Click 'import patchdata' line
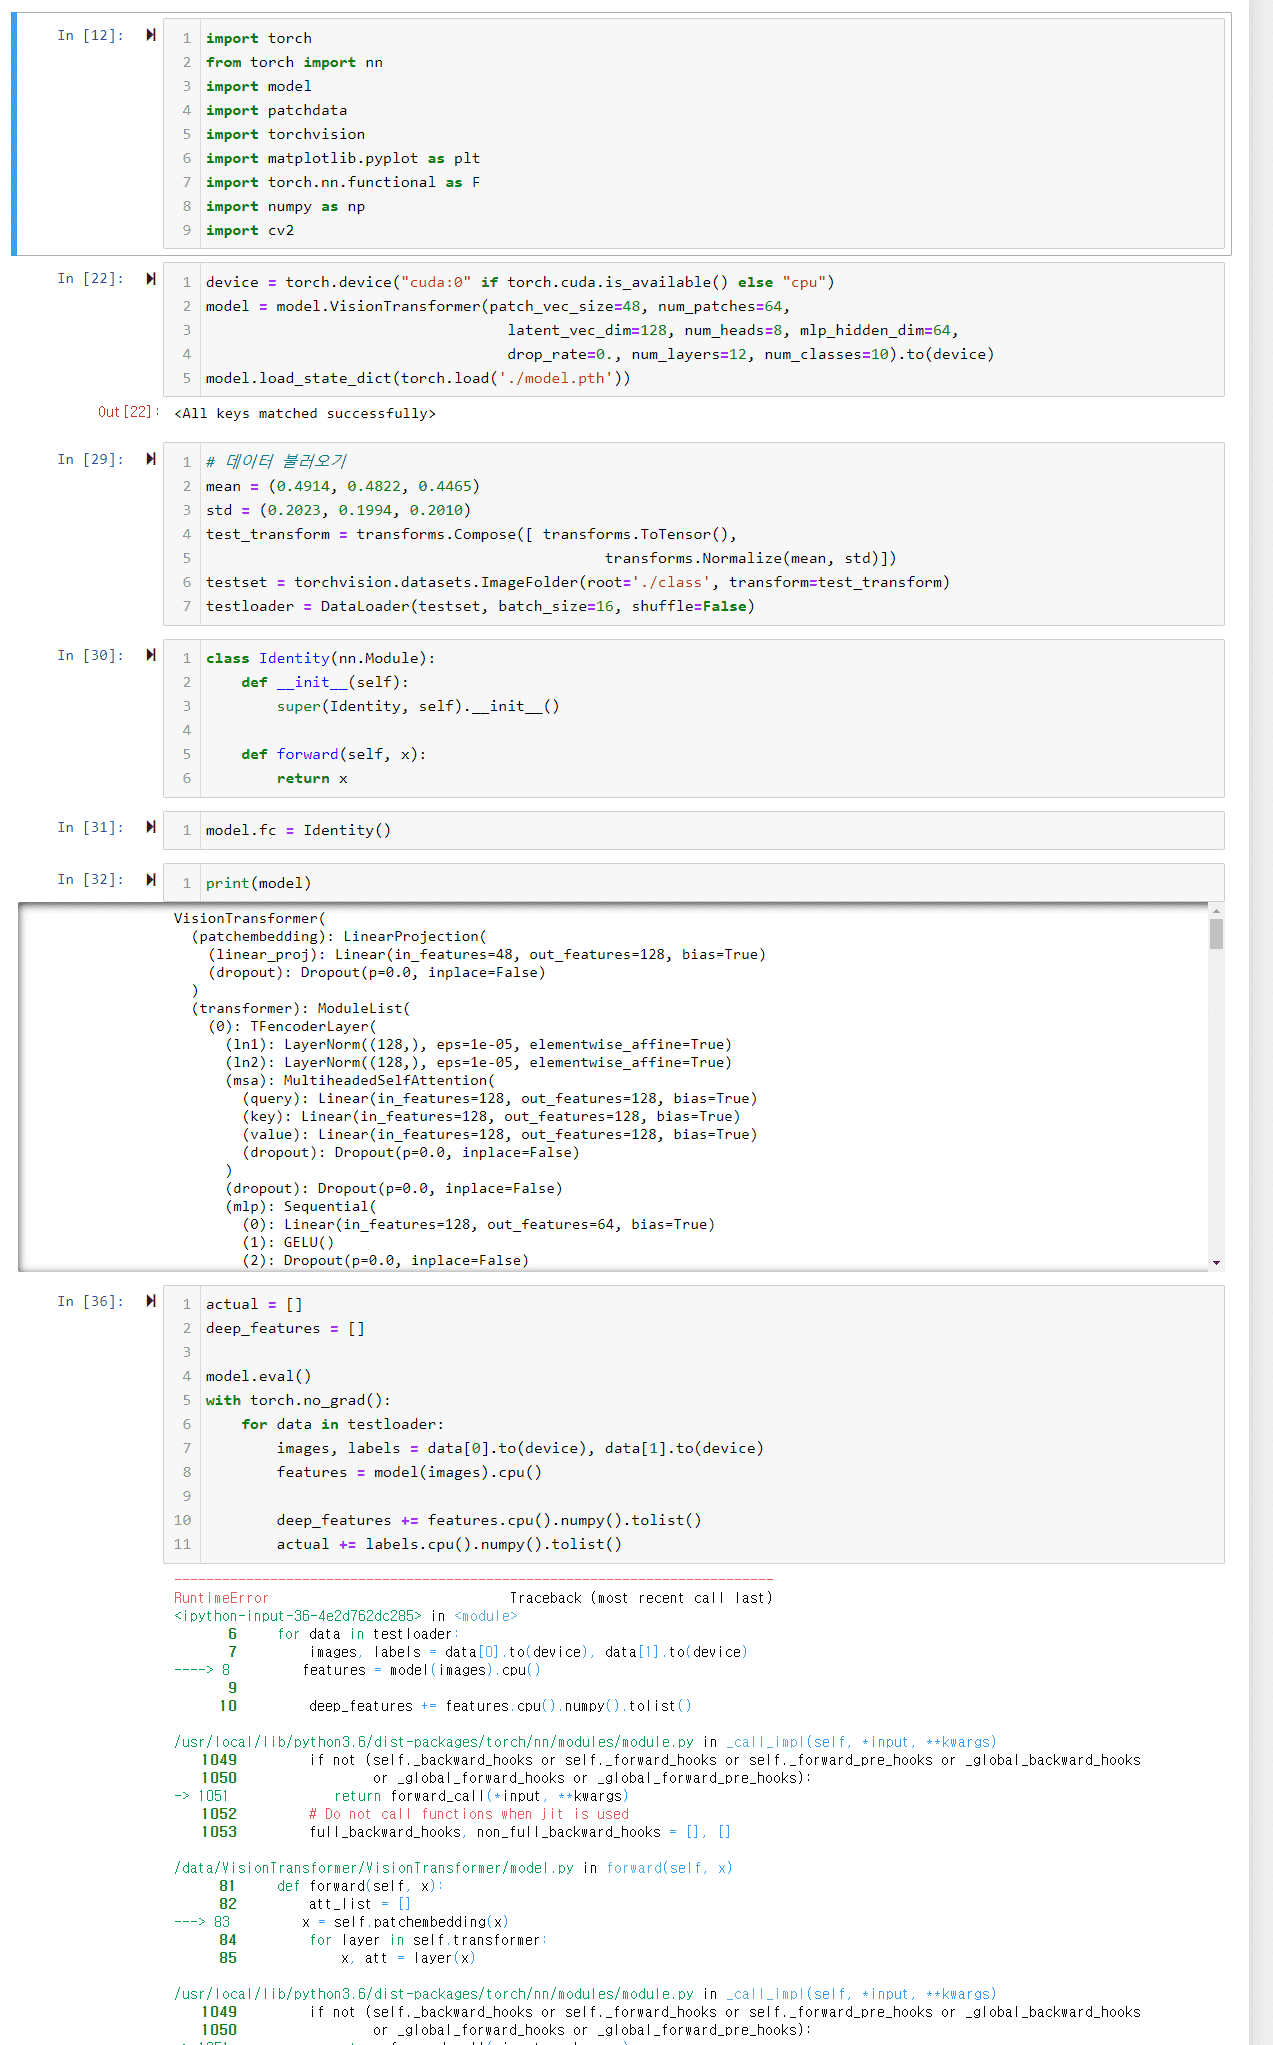 click(276, 110)
